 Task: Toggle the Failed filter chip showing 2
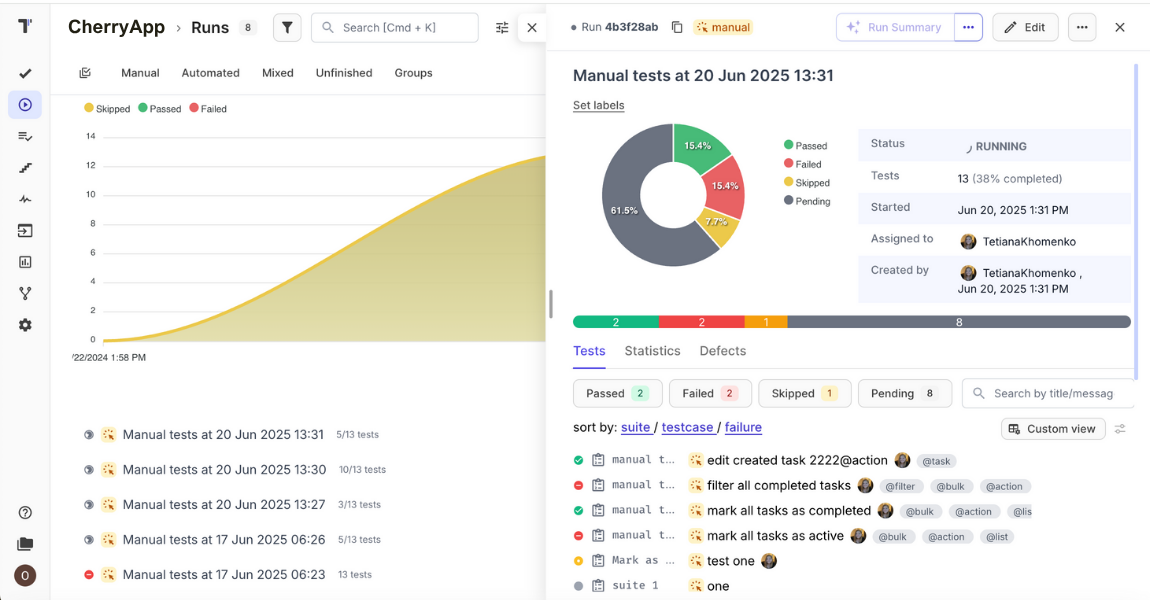click(x=710, y=393)
